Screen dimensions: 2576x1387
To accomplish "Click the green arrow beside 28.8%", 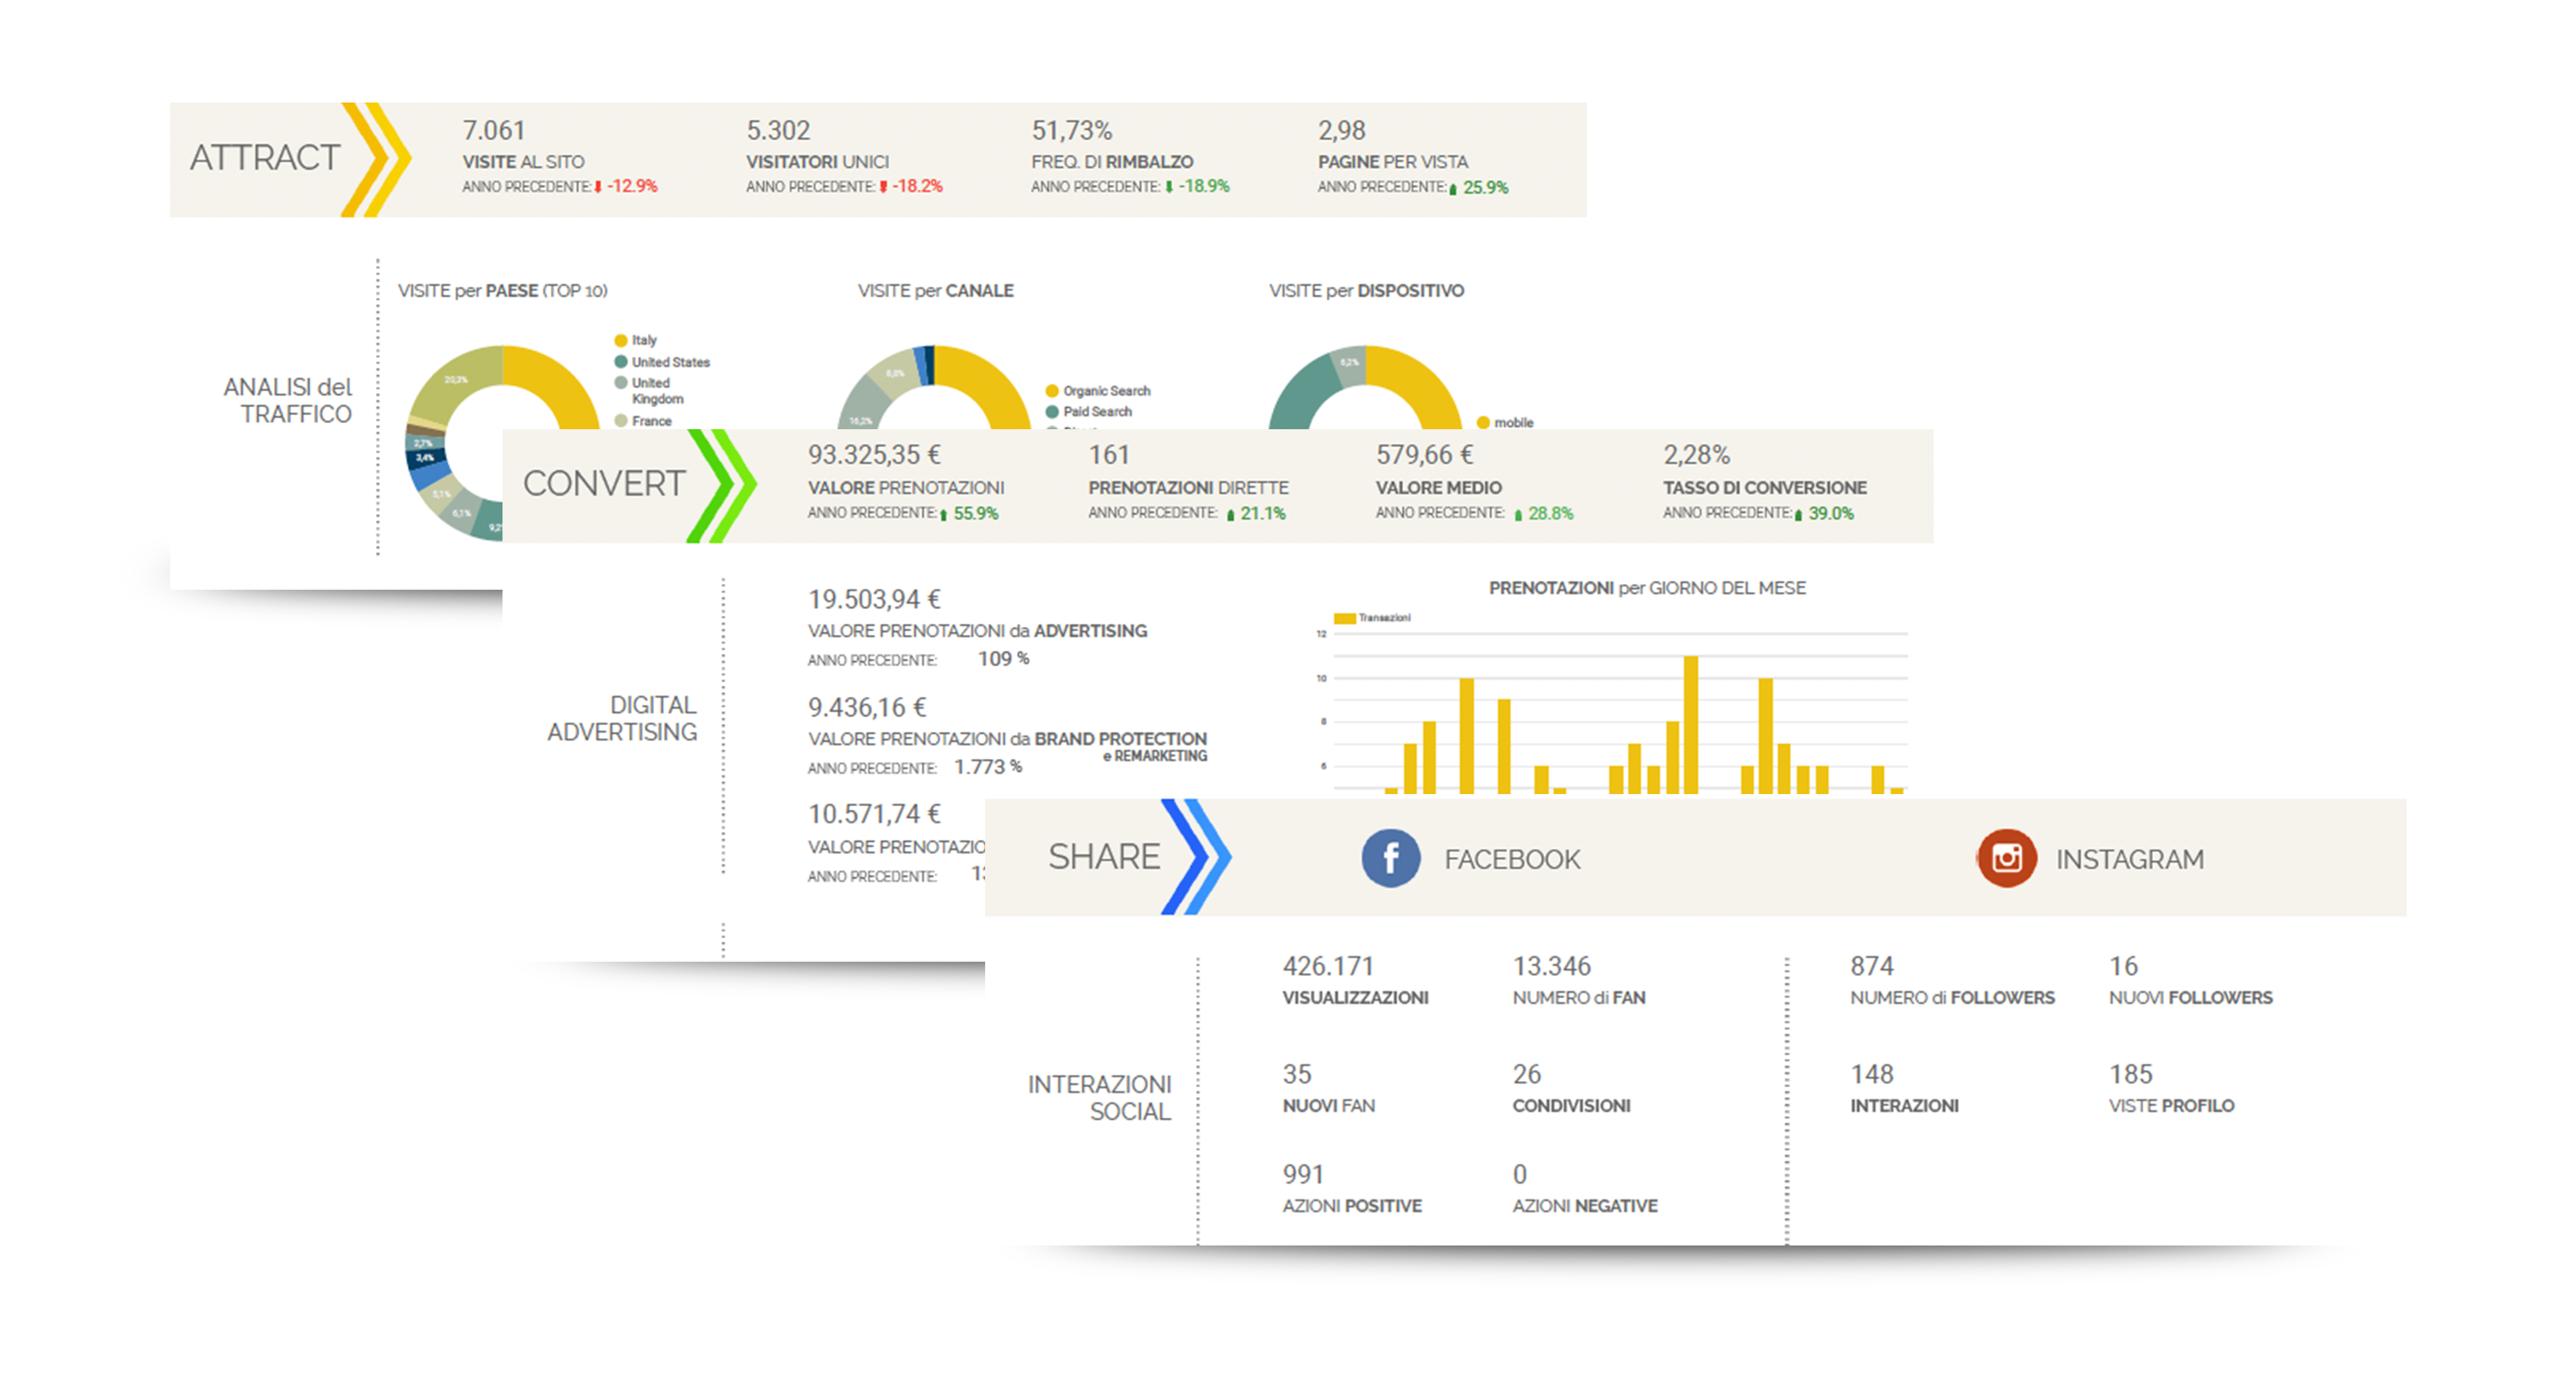I will (x=1518, y=514).
